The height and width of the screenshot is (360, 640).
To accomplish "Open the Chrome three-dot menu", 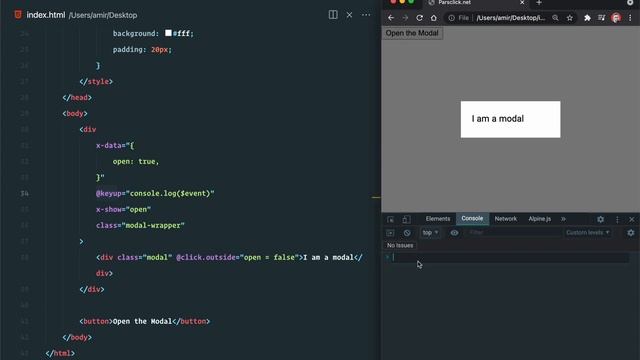I will pos(630,18).
